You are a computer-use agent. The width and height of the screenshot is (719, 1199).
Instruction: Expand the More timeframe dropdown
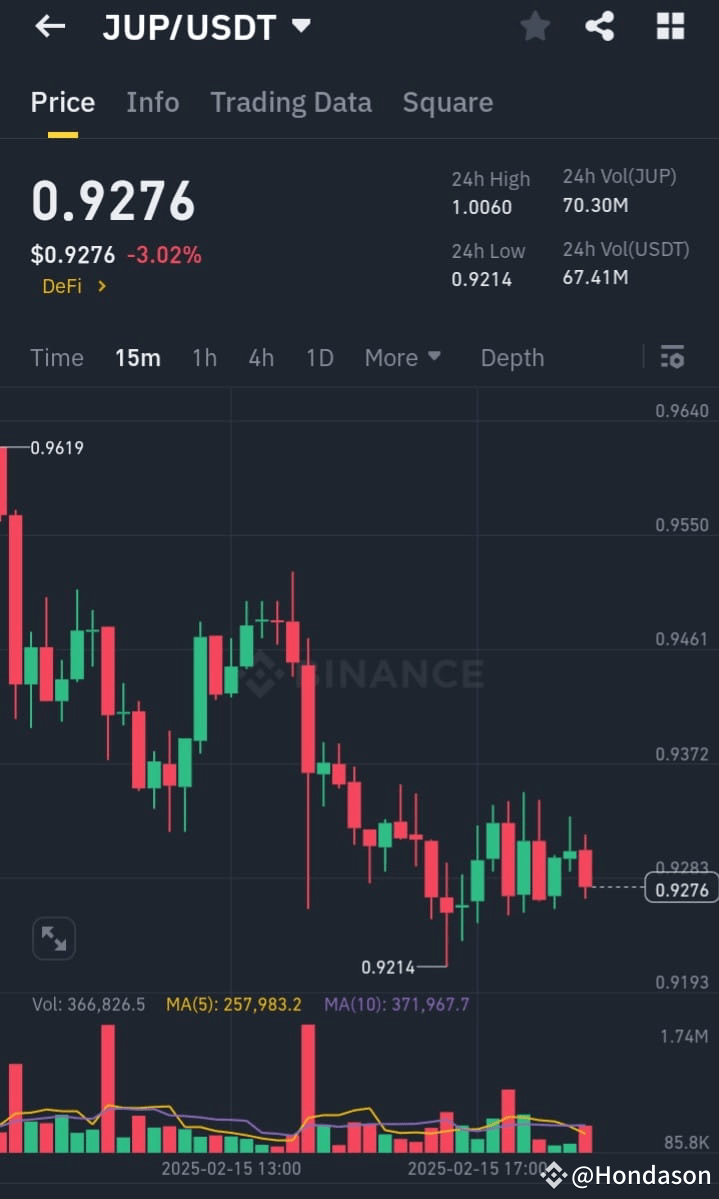tap(403, 357)
